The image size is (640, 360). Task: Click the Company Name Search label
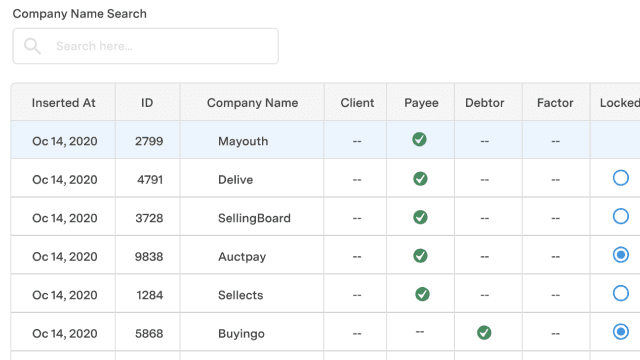point(80,13)
